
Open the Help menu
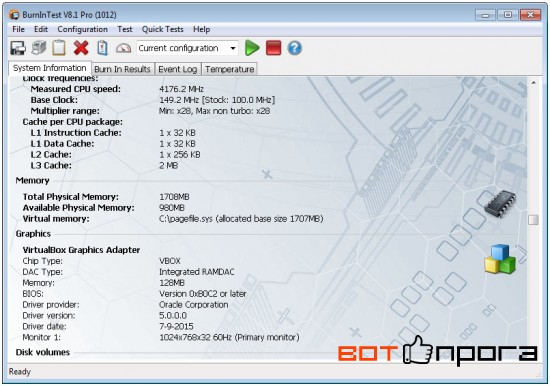click(202, 29)
